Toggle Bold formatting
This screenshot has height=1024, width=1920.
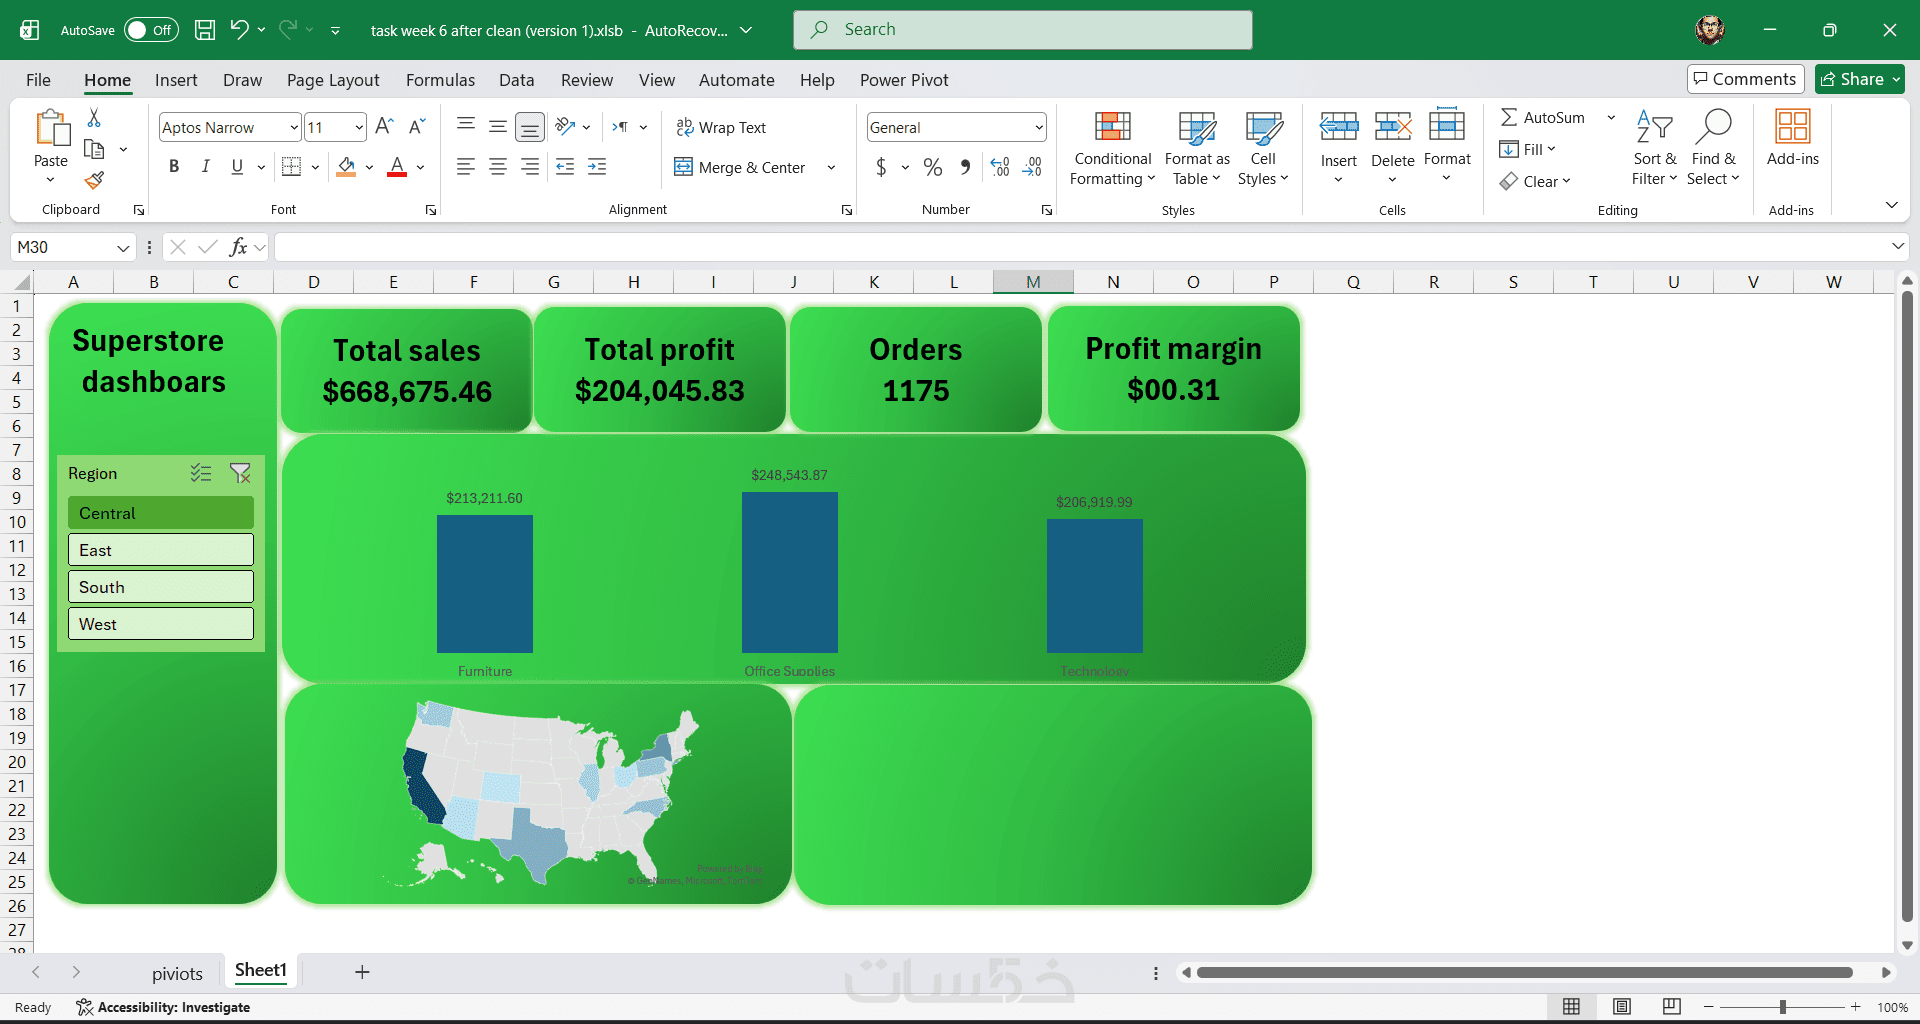174,167
